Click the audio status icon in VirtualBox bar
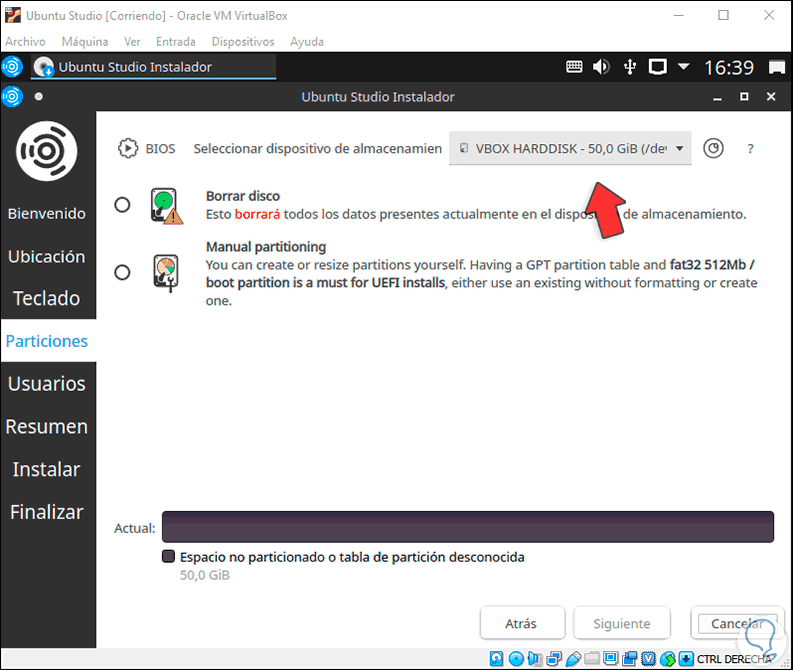This screenshot has width=793, height=670. tap(535, 658)
